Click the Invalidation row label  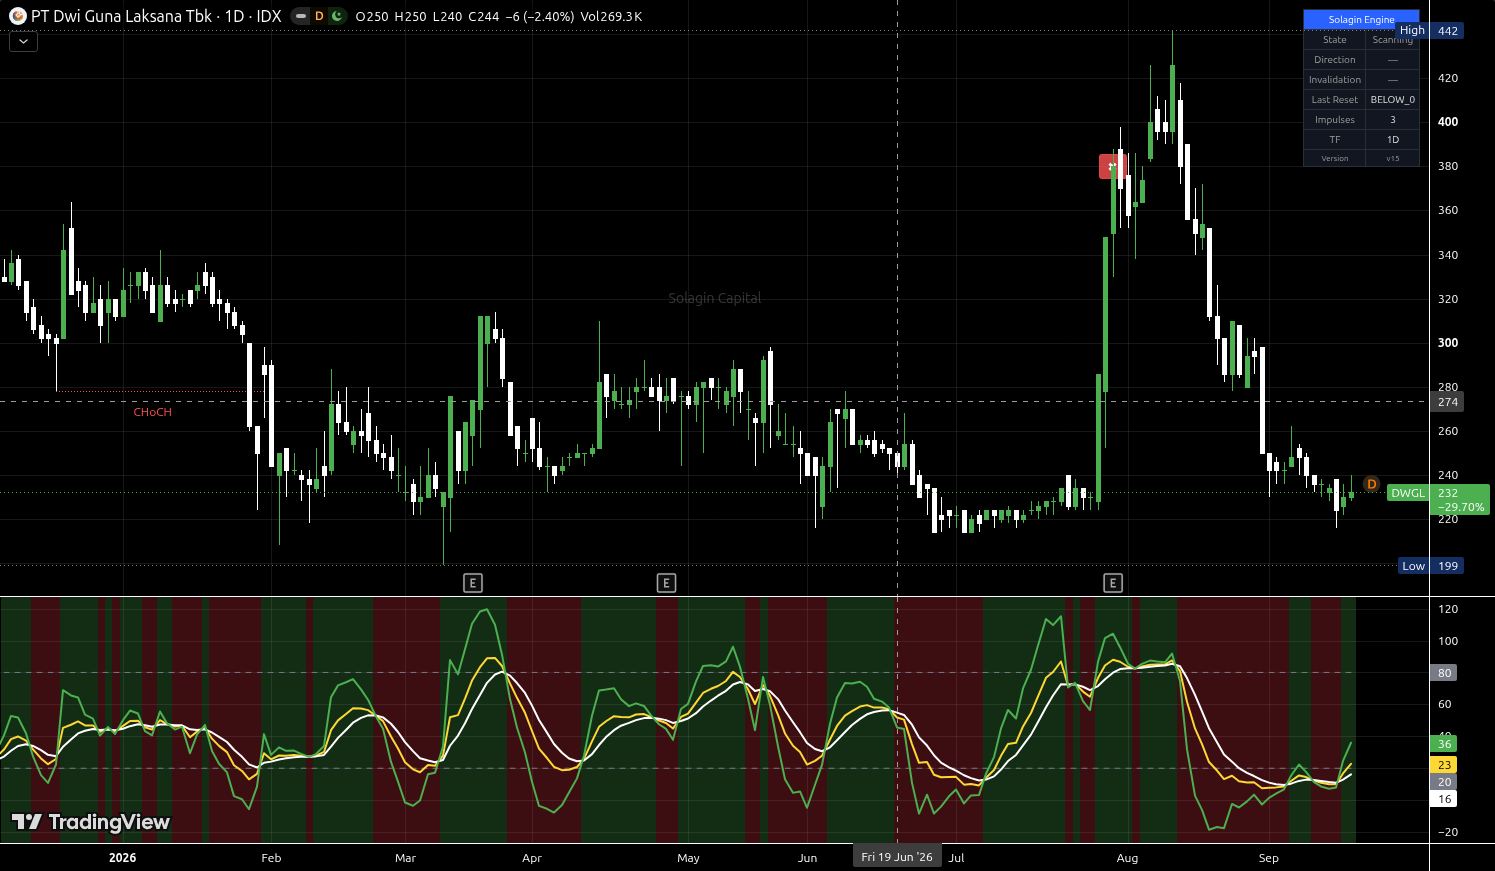coord(1335,80)
